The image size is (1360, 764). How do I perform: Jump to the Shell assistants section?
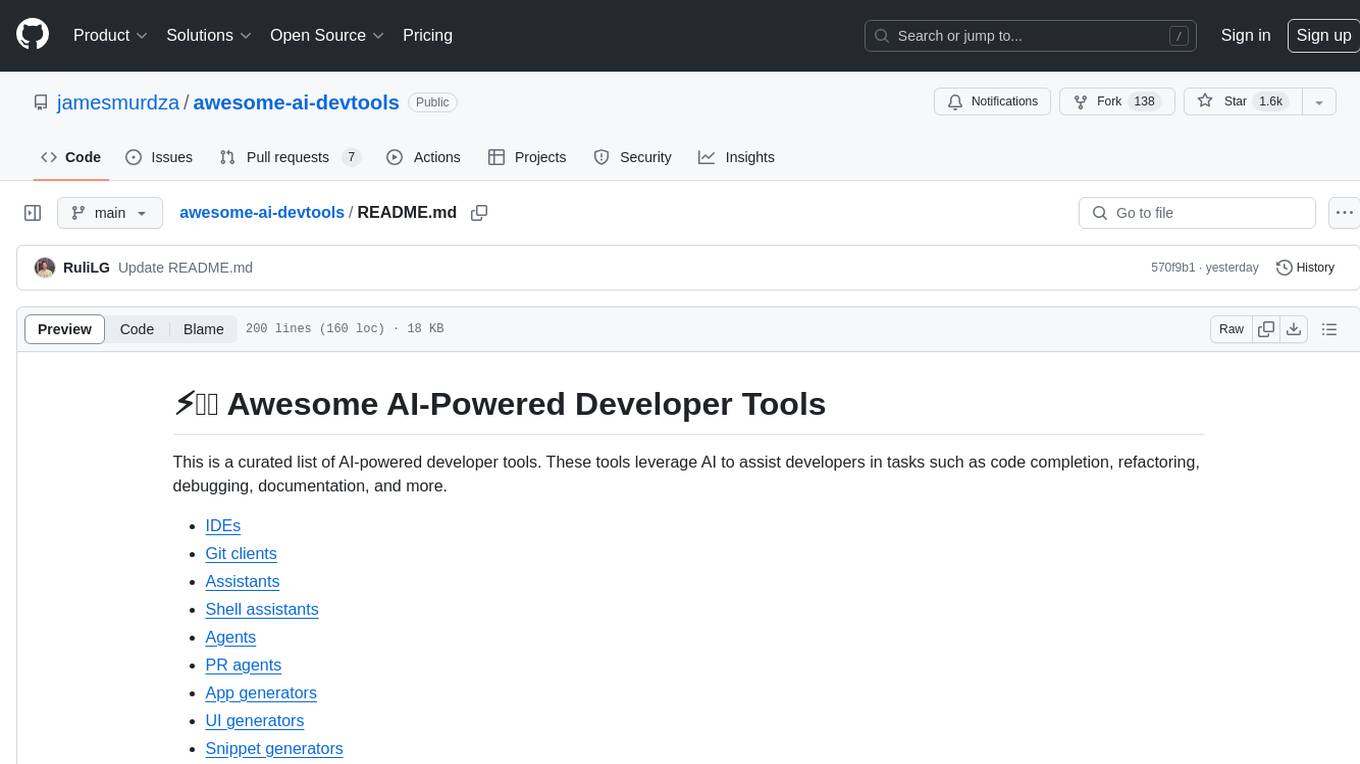(262, 610)
